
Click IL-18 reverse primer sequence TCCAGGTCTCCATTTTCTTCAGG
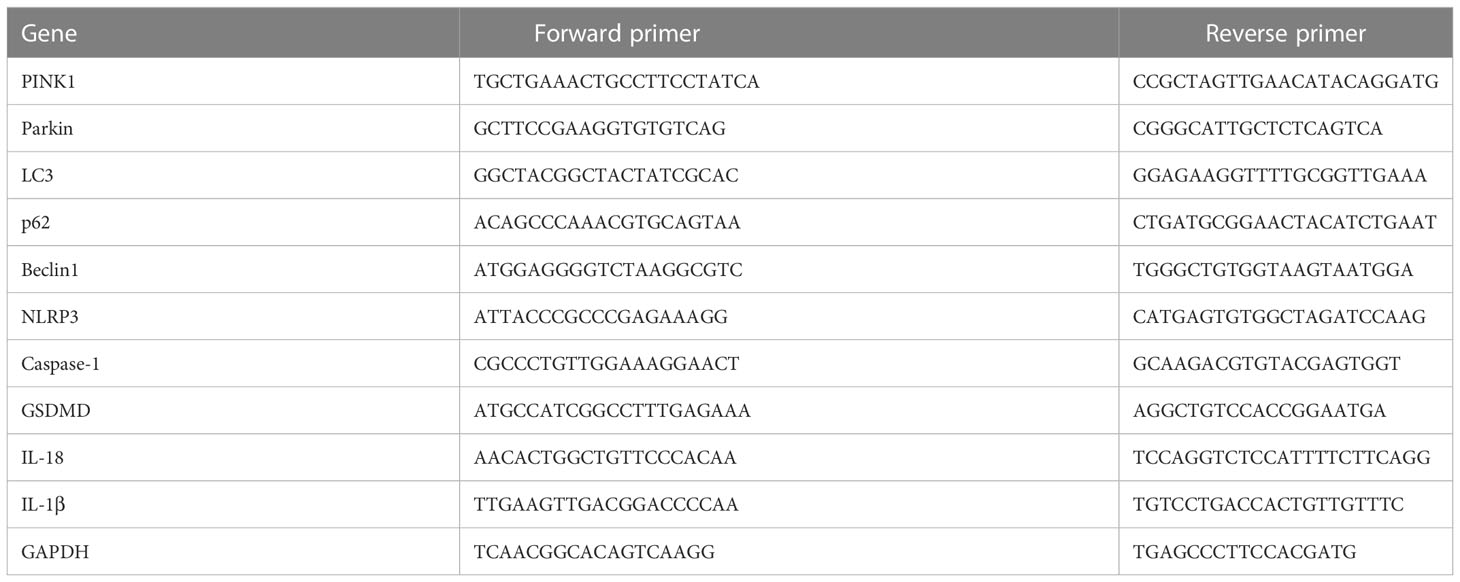pyautogui.click(x=1282, y=457)
